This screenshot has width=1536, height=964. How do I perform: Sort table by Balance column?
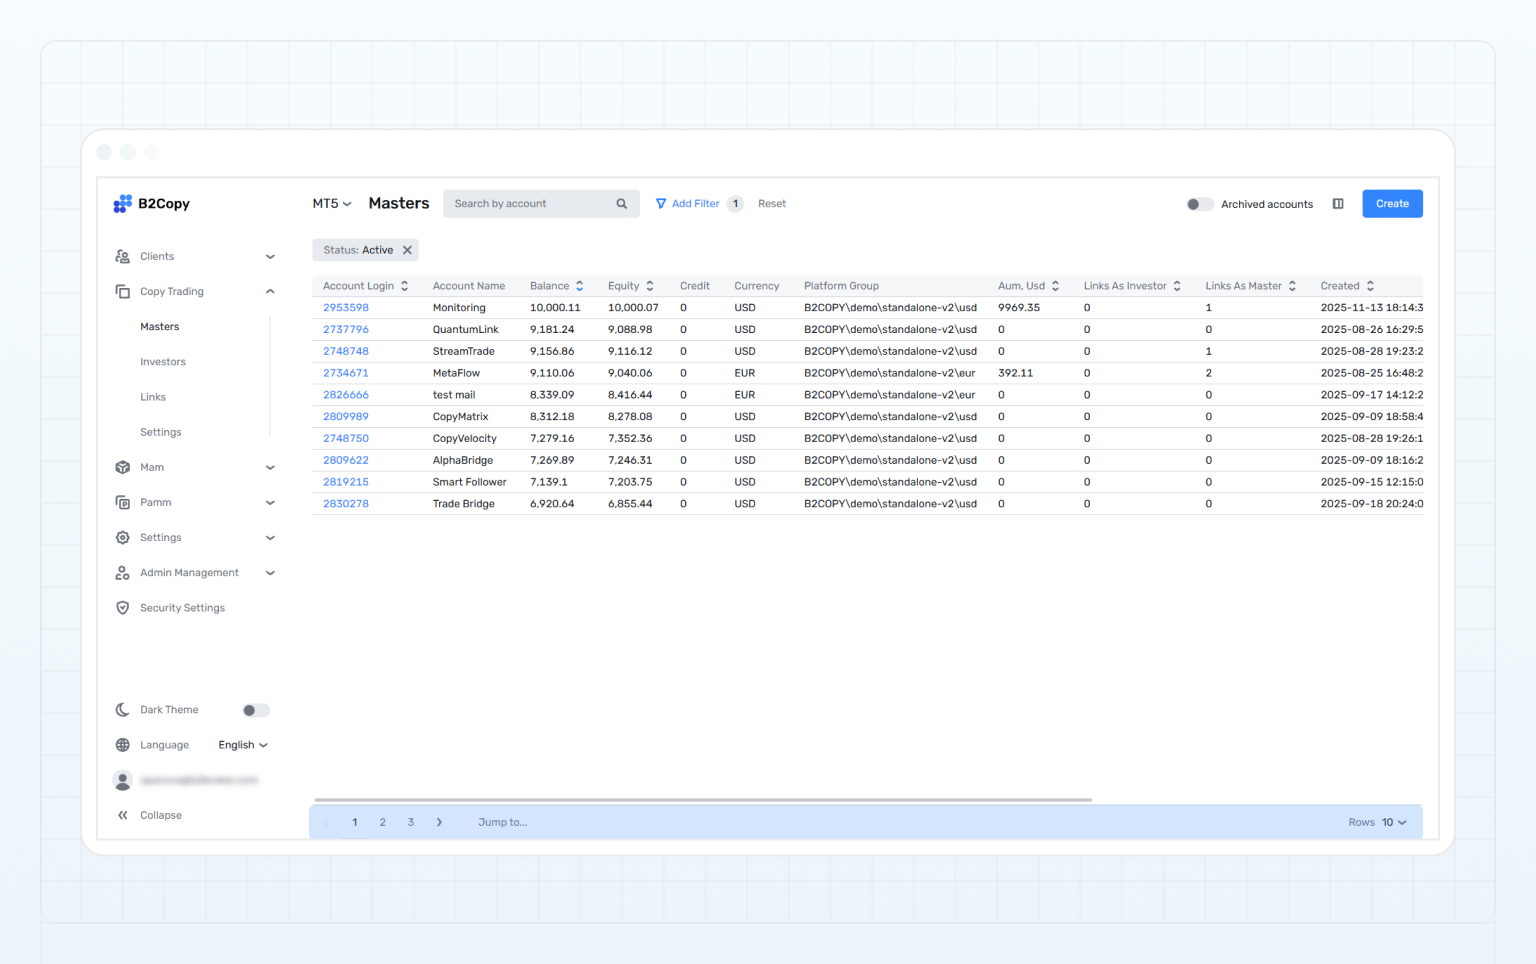[x=555, y=285]
